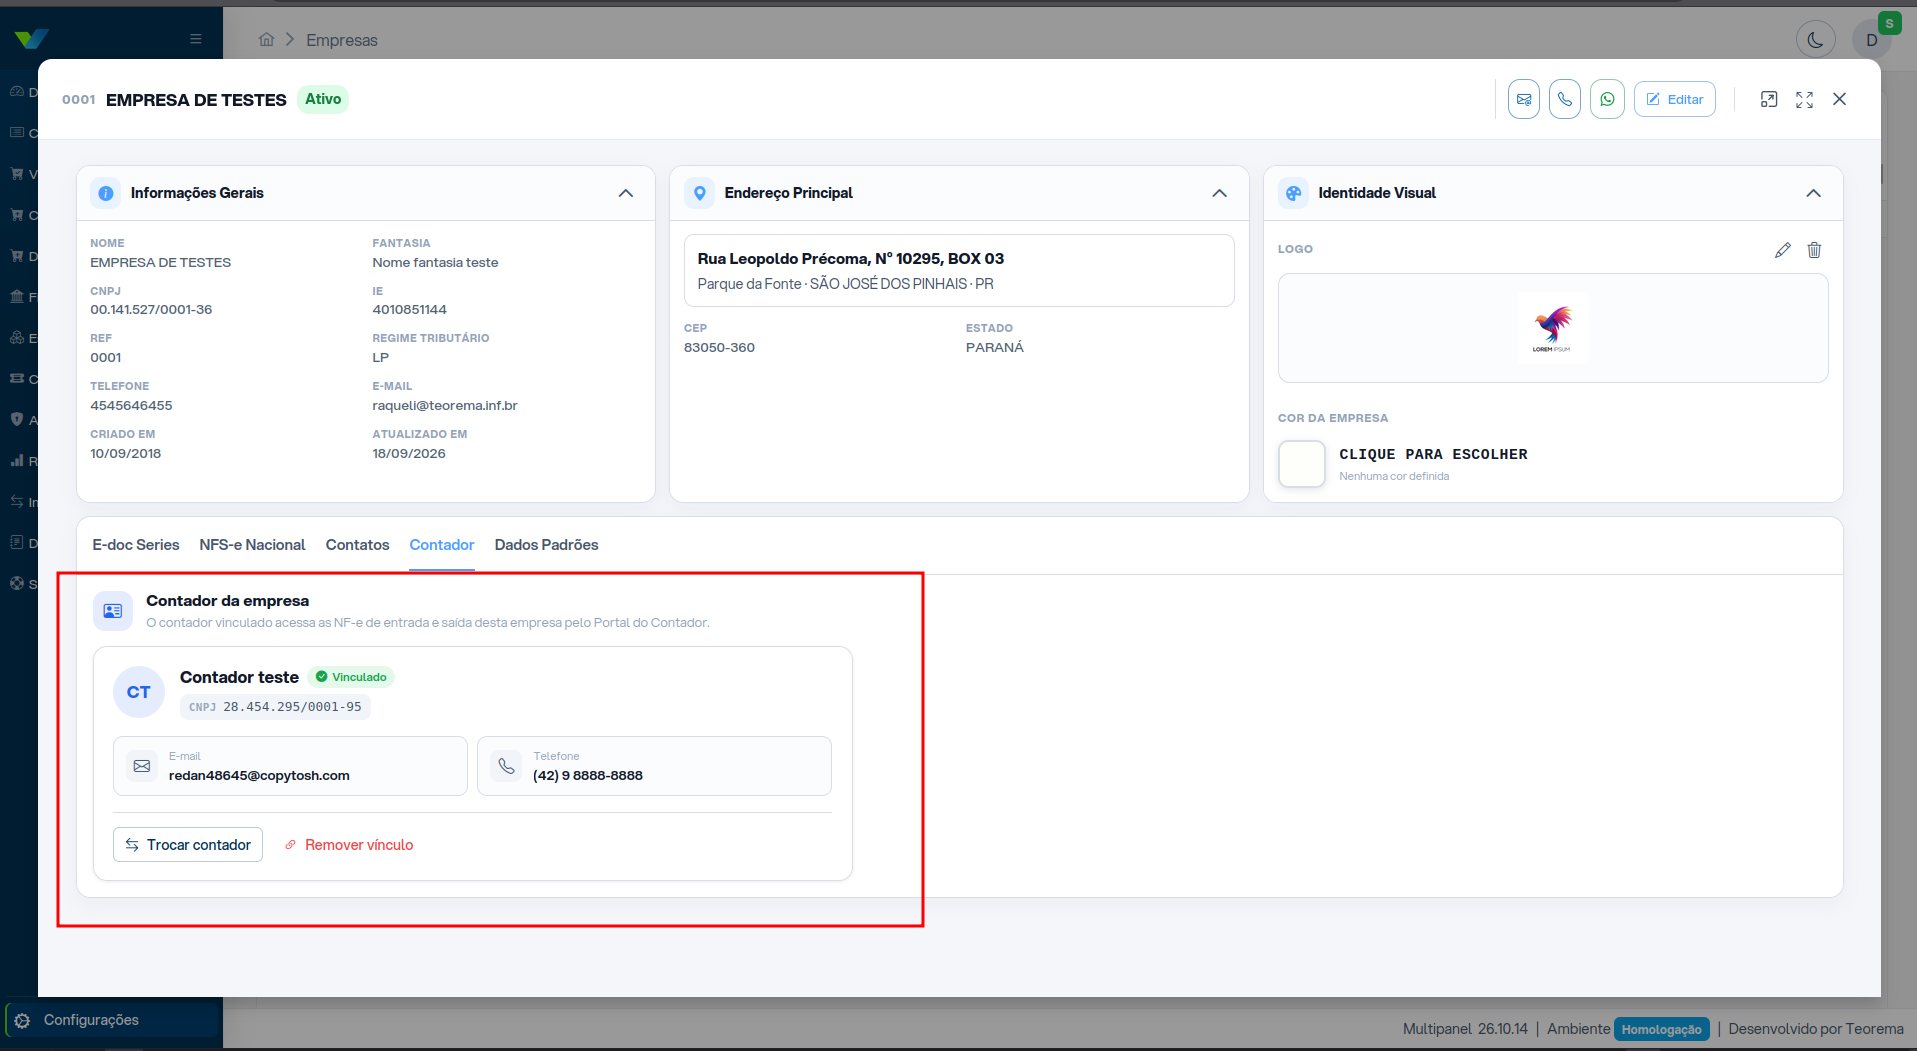The width and height of the screenshot is (1917, 1051).
Task: Click the company logo thumbnail
Action: click(x=1552, y=328)
